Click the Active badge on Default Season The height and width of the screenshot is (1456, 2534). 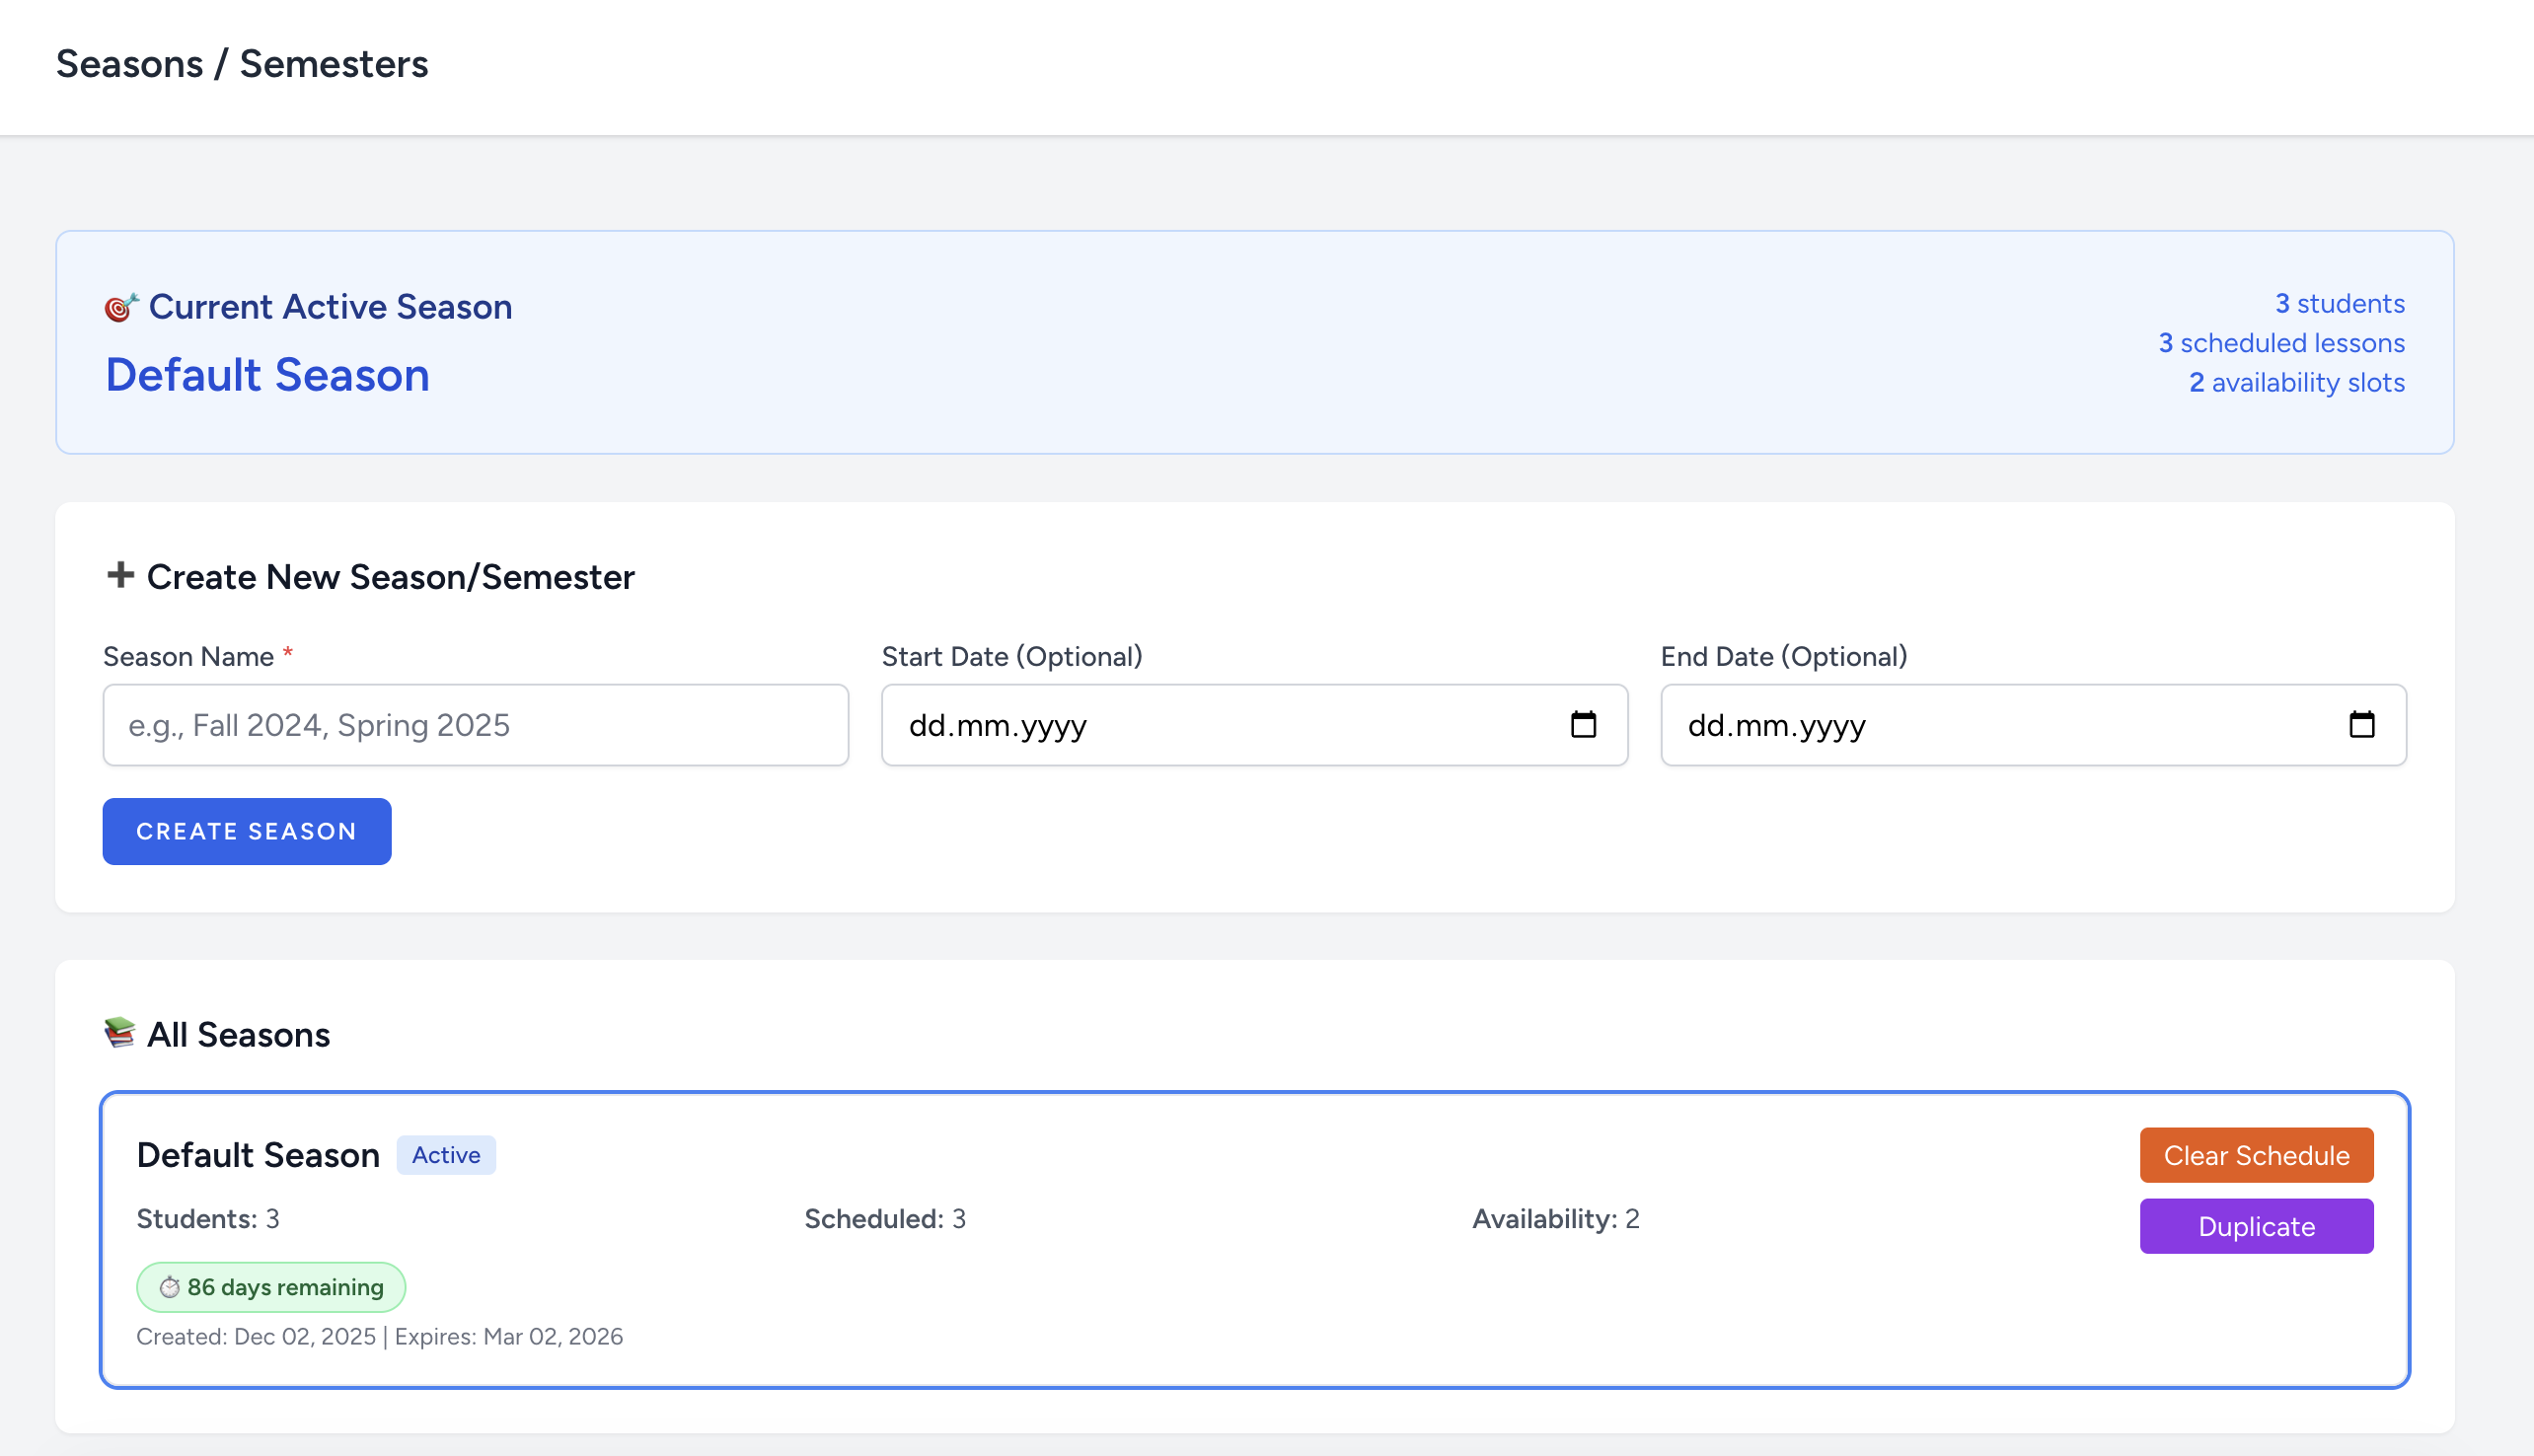[446, 1155]
